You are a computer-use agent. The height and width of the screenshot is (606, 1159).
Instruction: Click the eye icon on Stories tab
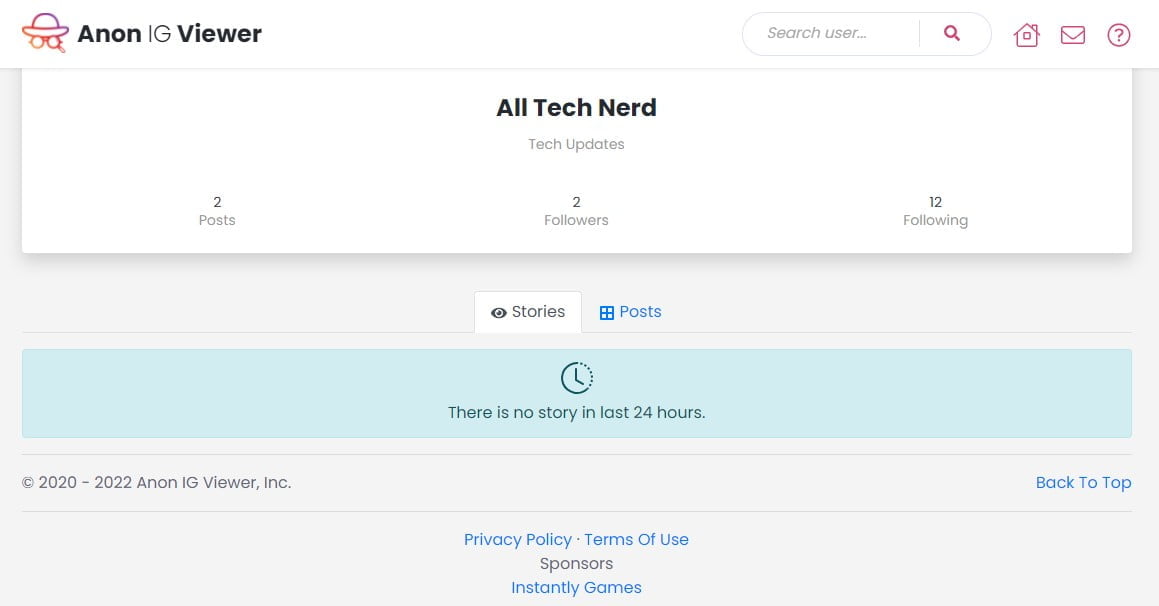coord(498,313)
